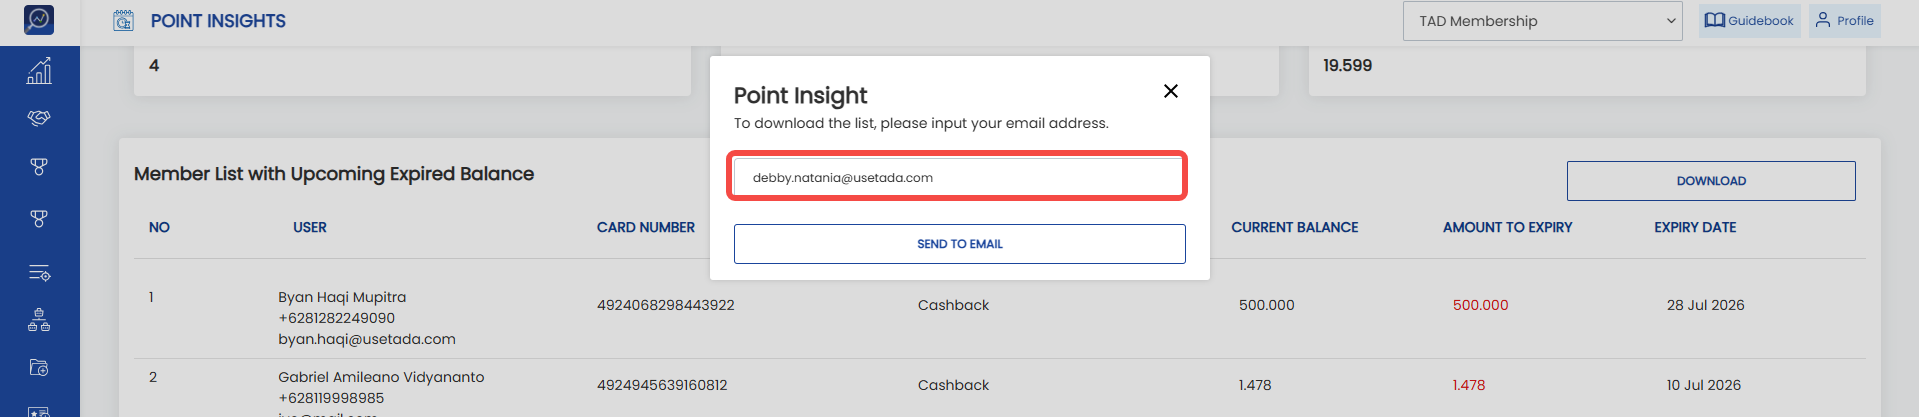Click the email address input field
This screenshot has height=417, width=1919.
pyautogui.click(x=959, y=177)
